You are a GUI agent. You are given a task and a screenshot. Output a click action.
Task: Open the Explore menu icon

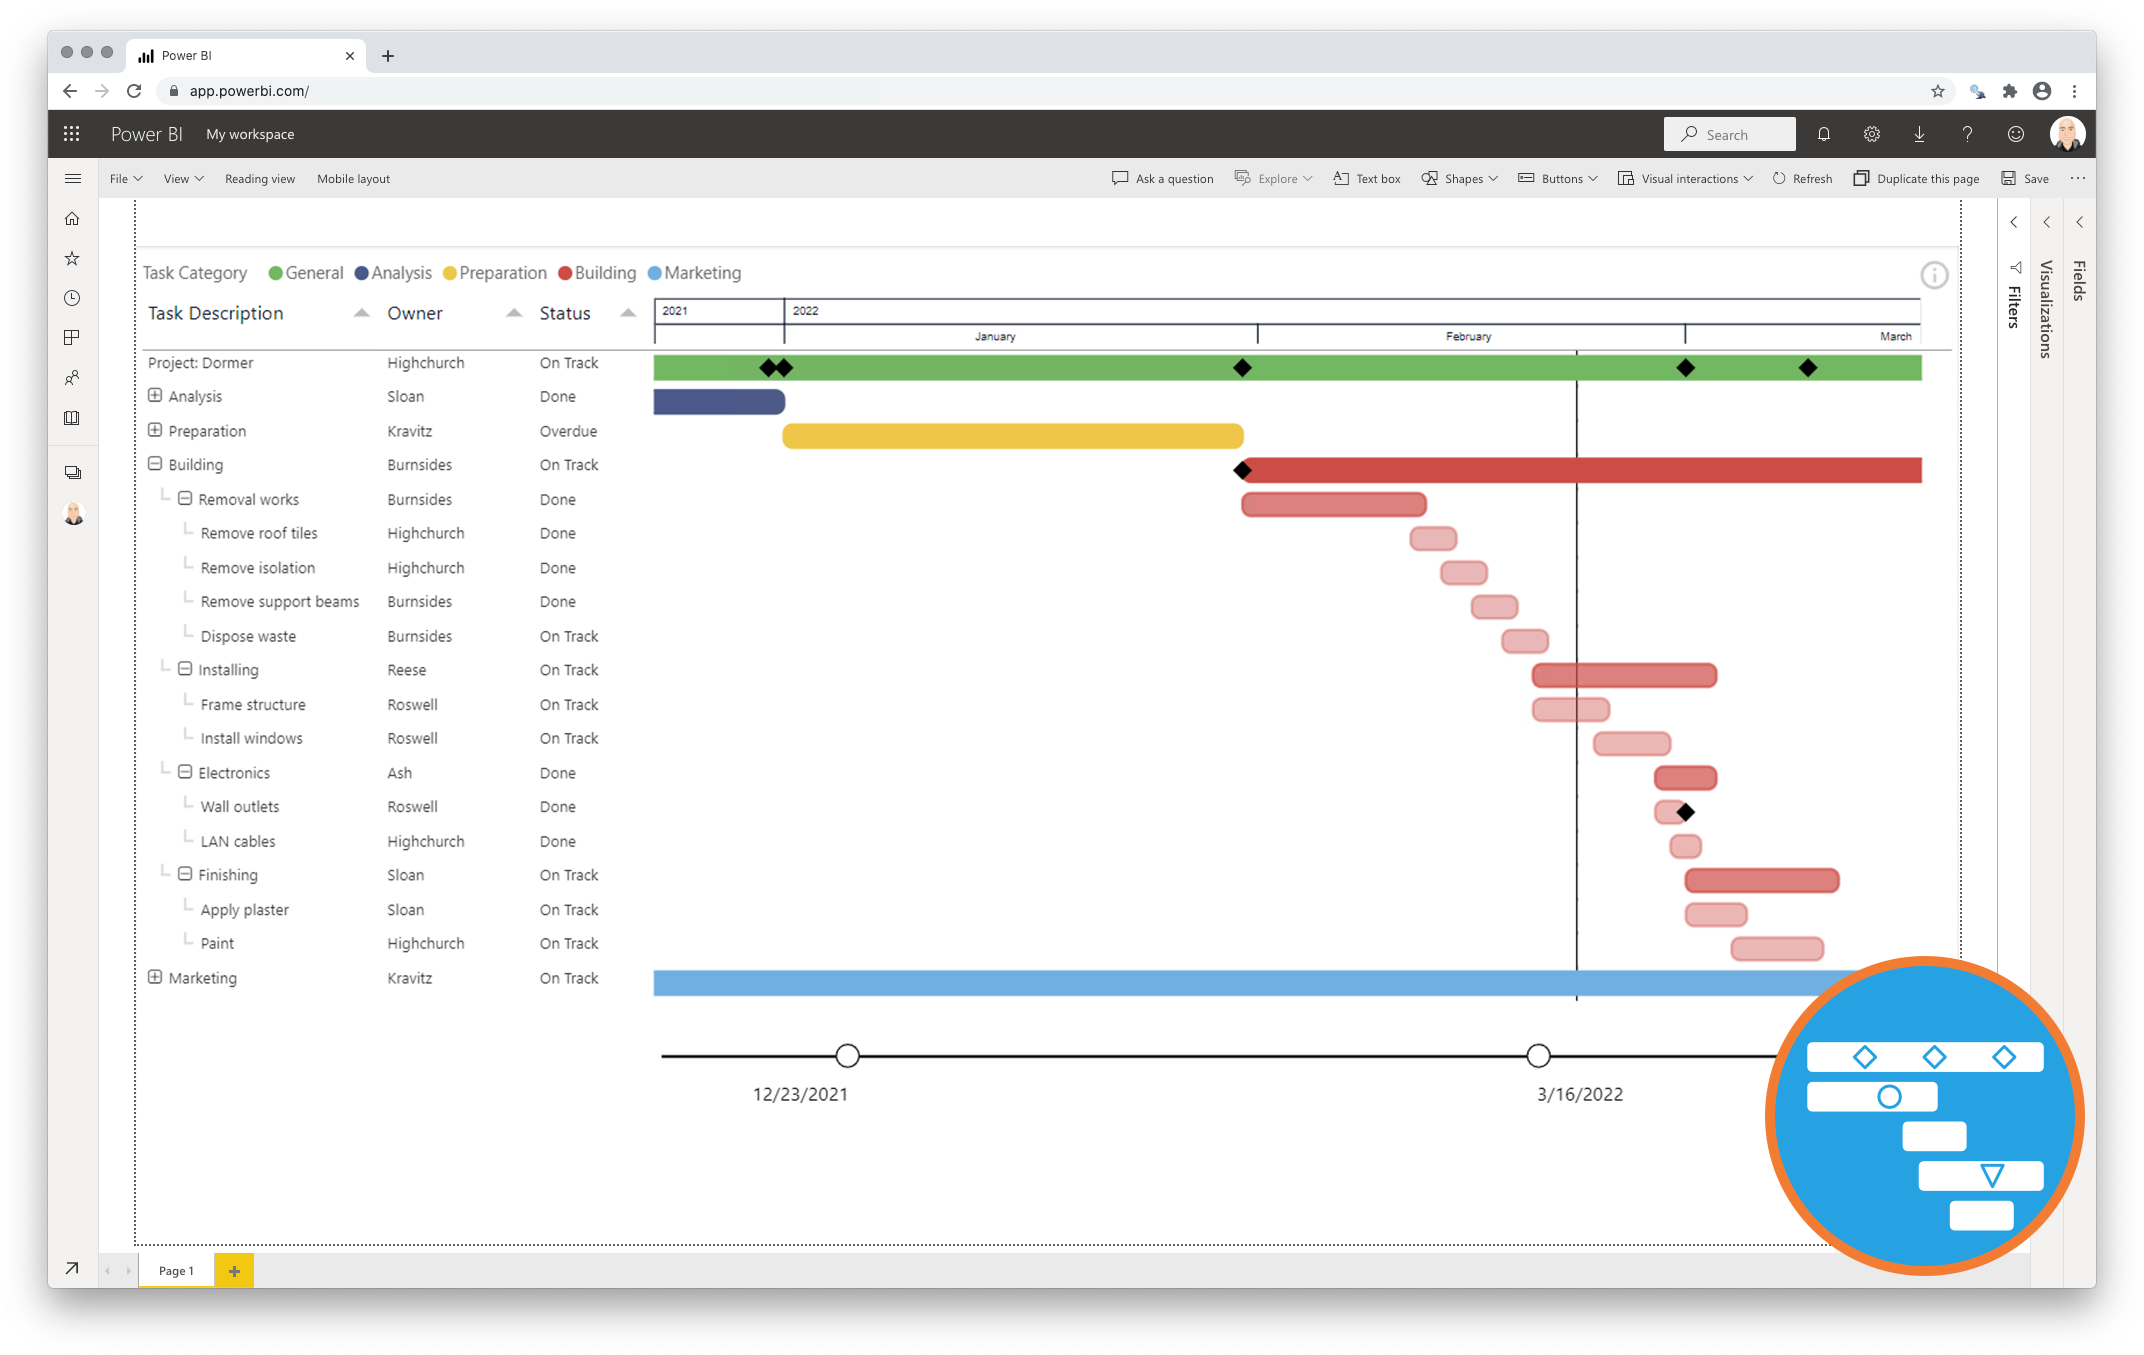click(x=1241, y=176)
